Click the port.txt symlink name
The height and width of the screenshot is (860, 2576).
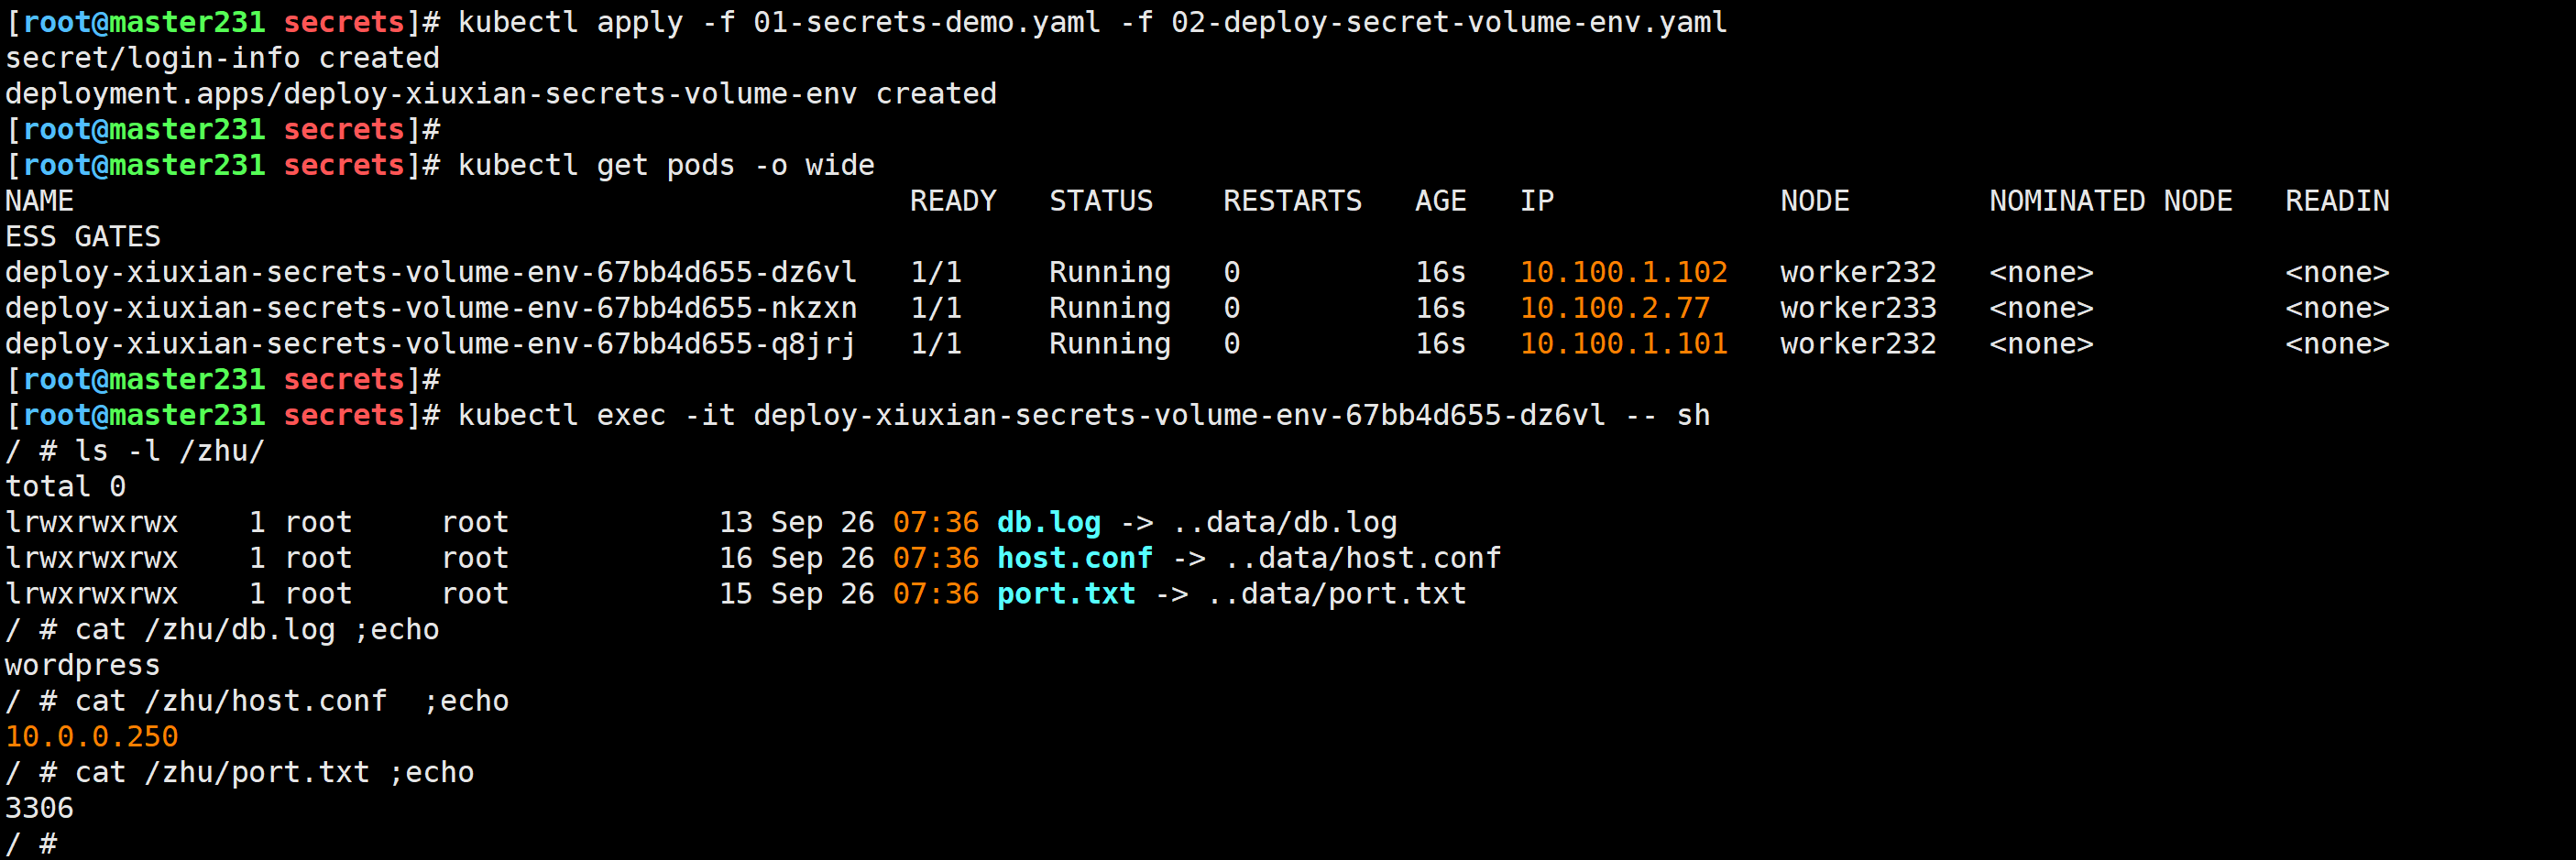1066,594
